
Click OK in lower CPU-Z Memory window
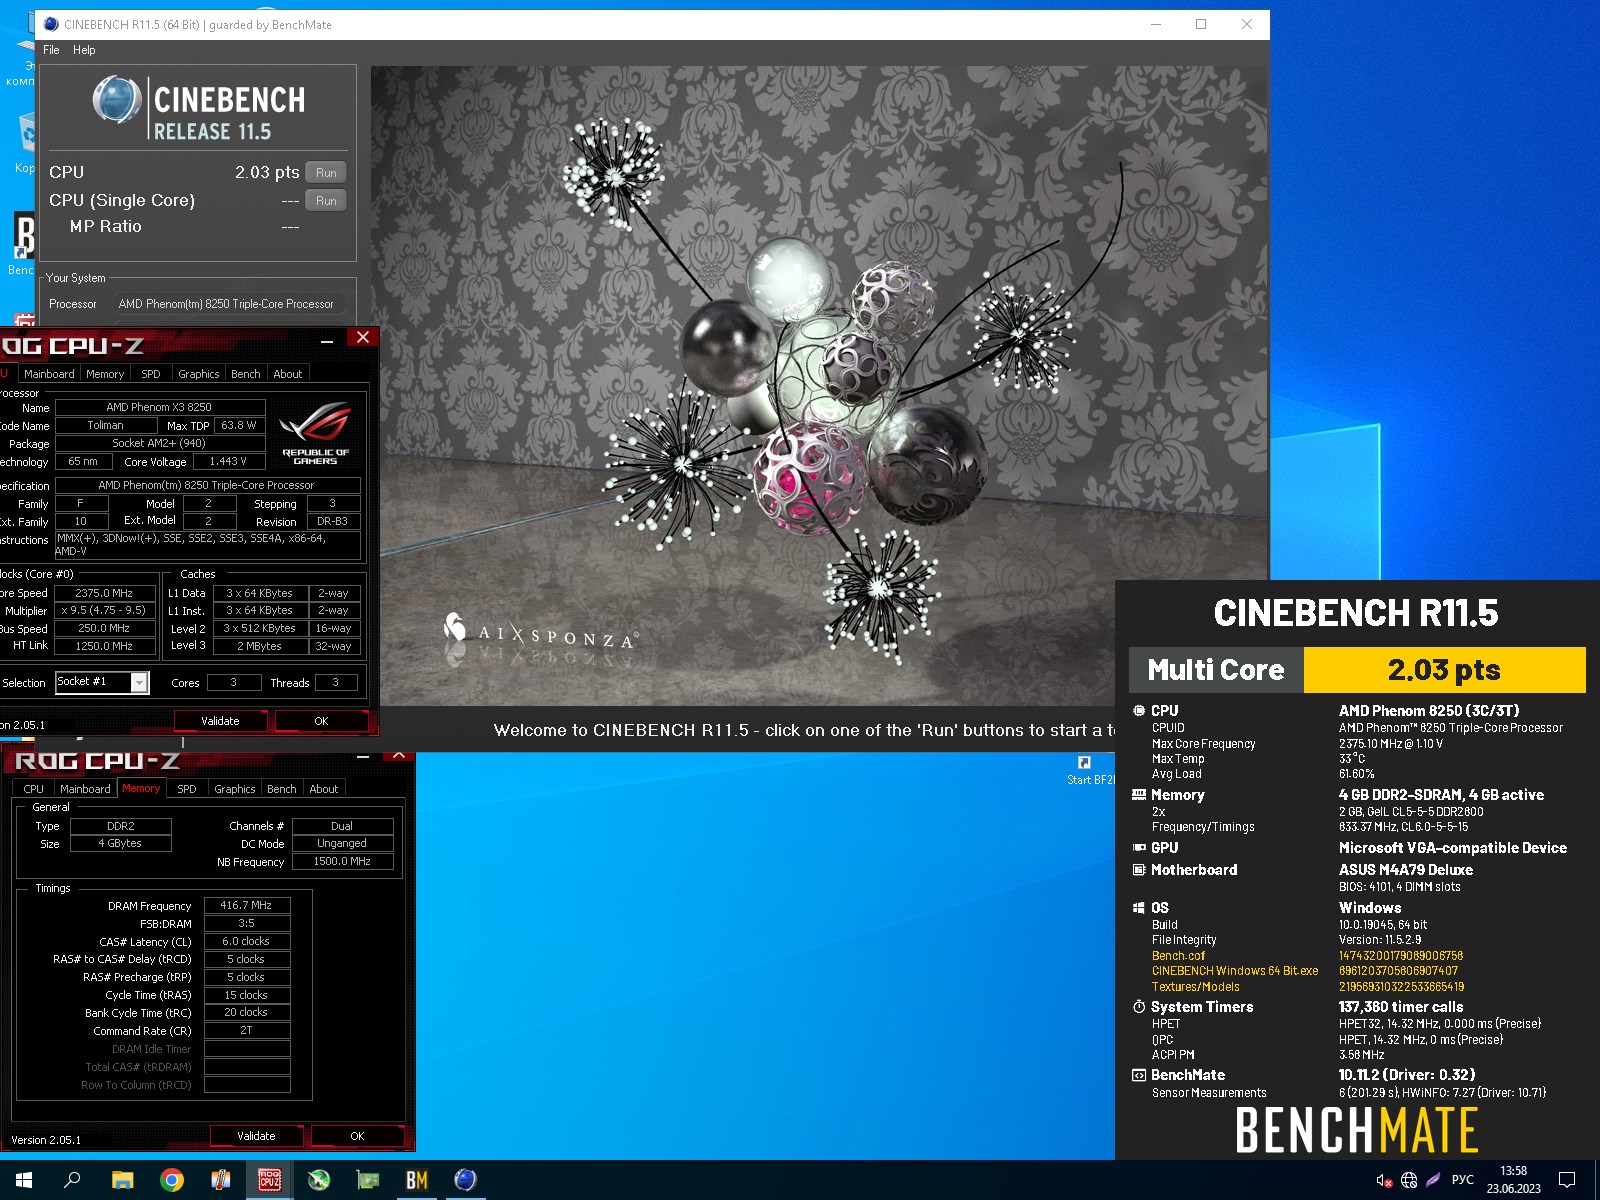point(357,1136)
